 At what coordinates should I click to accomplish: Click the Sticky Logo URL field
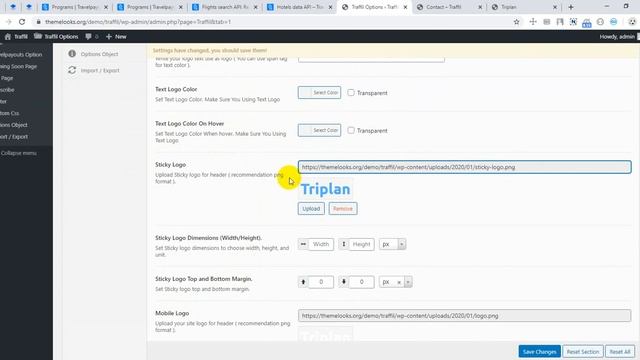(464, 167)
